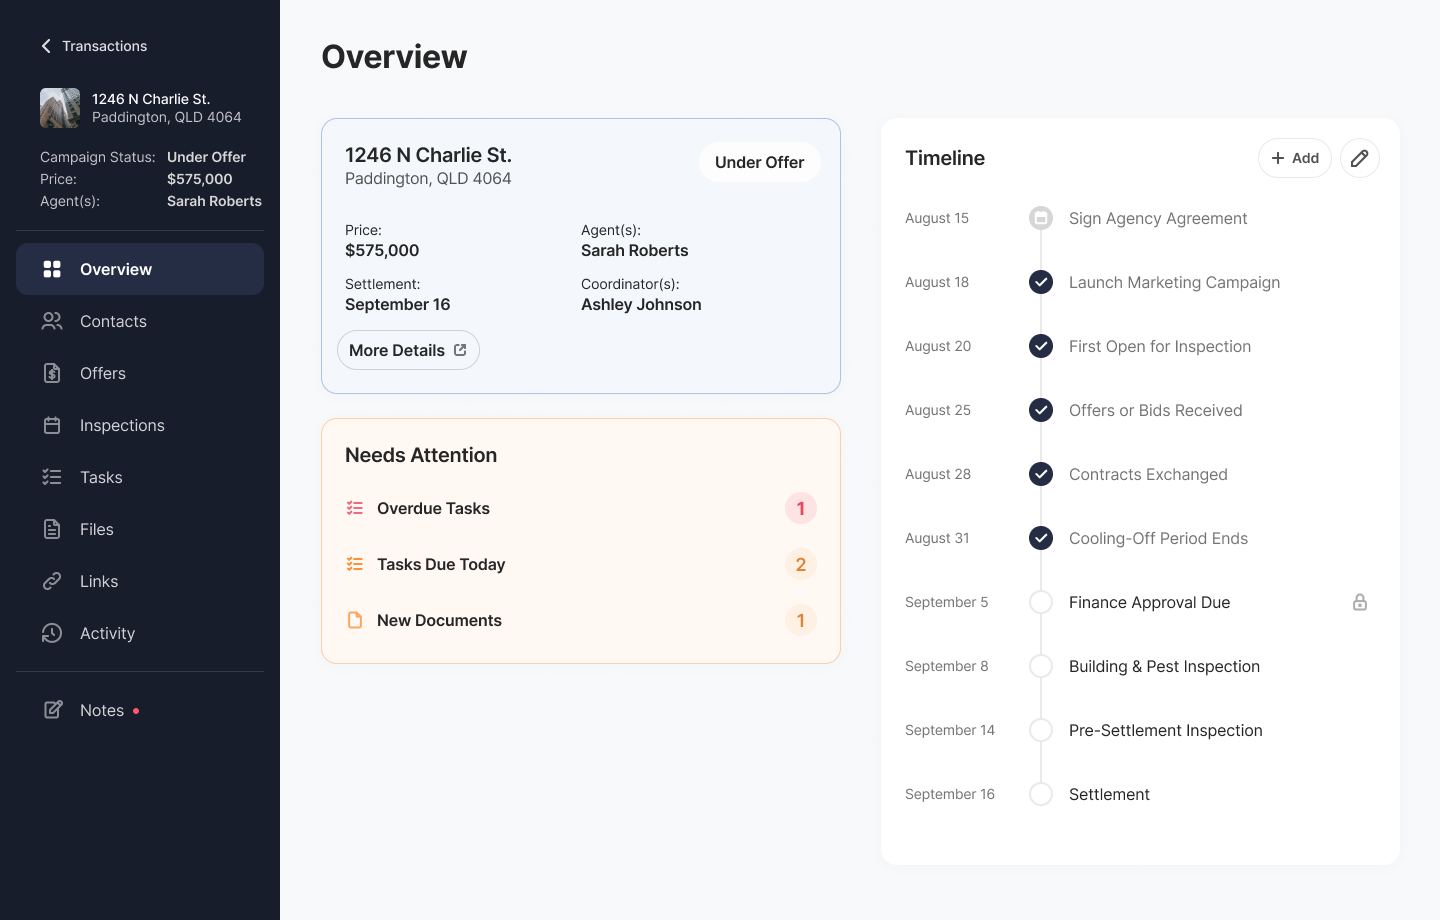
Task: Open the Contacts people icon in sidebar
Action: pos(52,321)
